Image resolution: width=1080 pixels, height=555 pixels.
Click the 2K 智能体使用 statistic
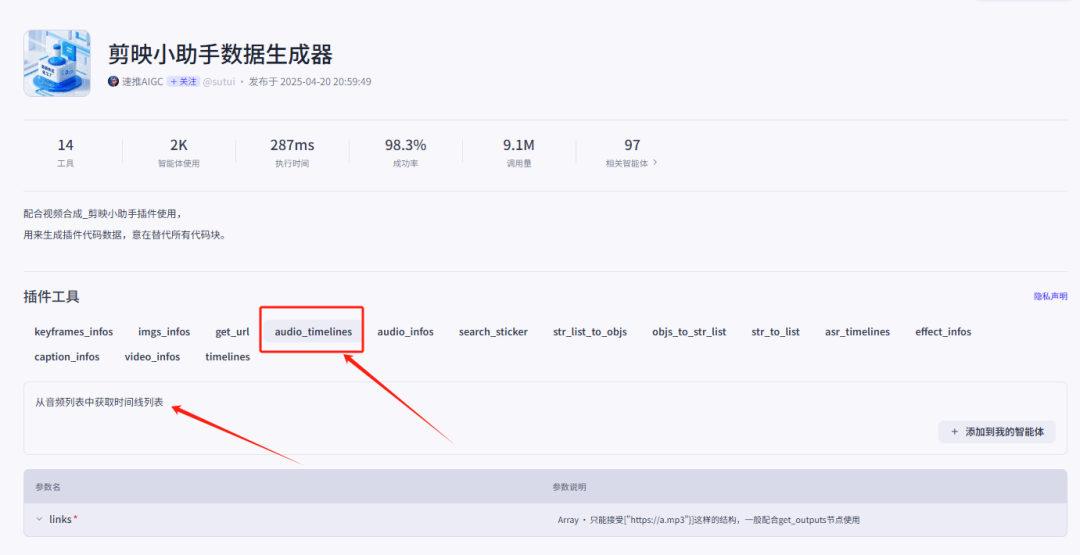[x=178, y=153]
